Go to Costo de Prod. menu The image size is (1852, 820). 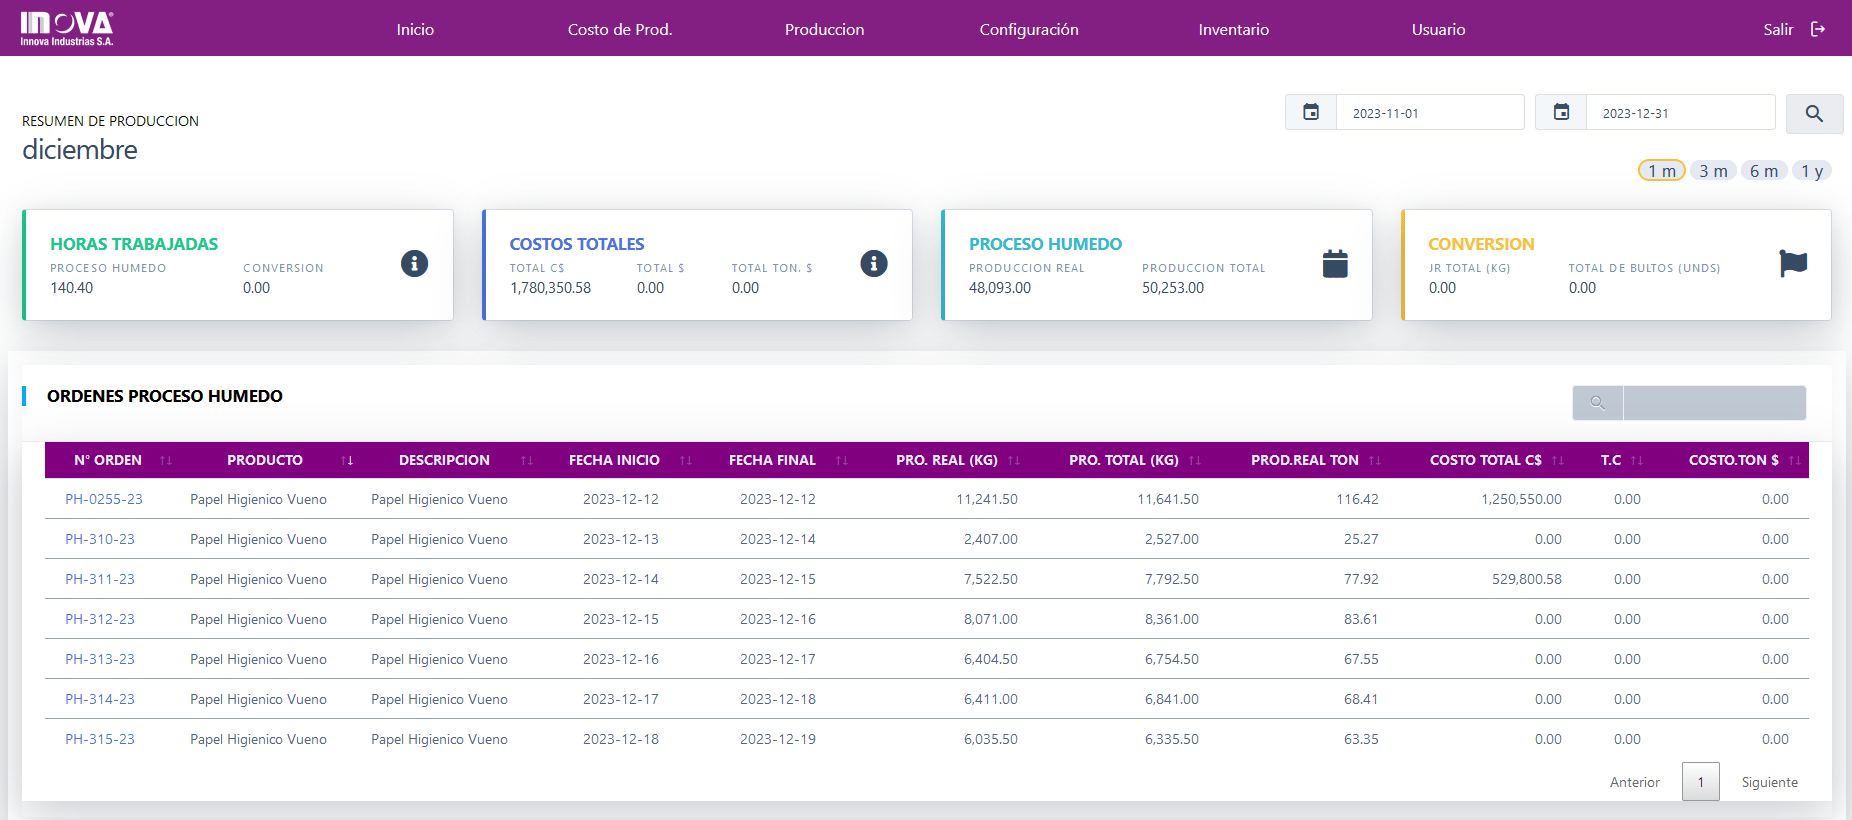619,29
